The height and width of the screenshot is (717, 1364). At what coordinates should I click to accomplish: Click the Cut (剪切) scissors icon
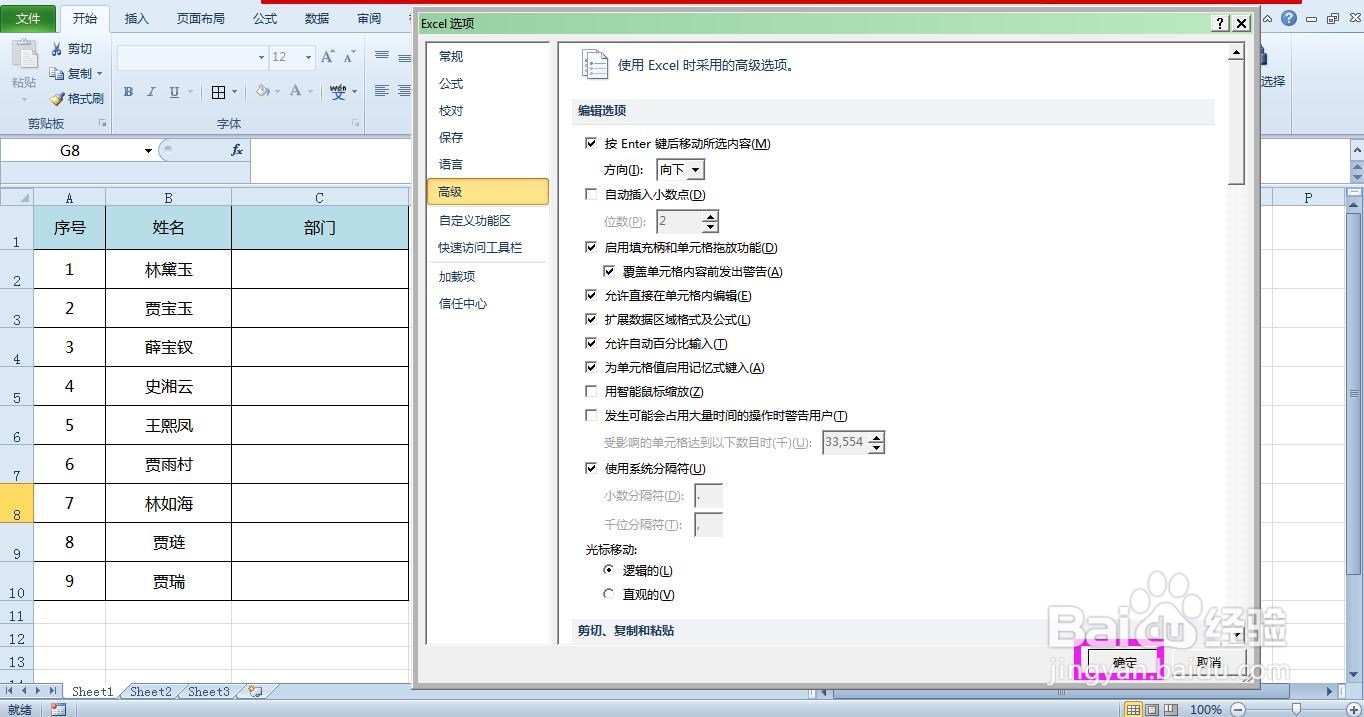point(57,49)
